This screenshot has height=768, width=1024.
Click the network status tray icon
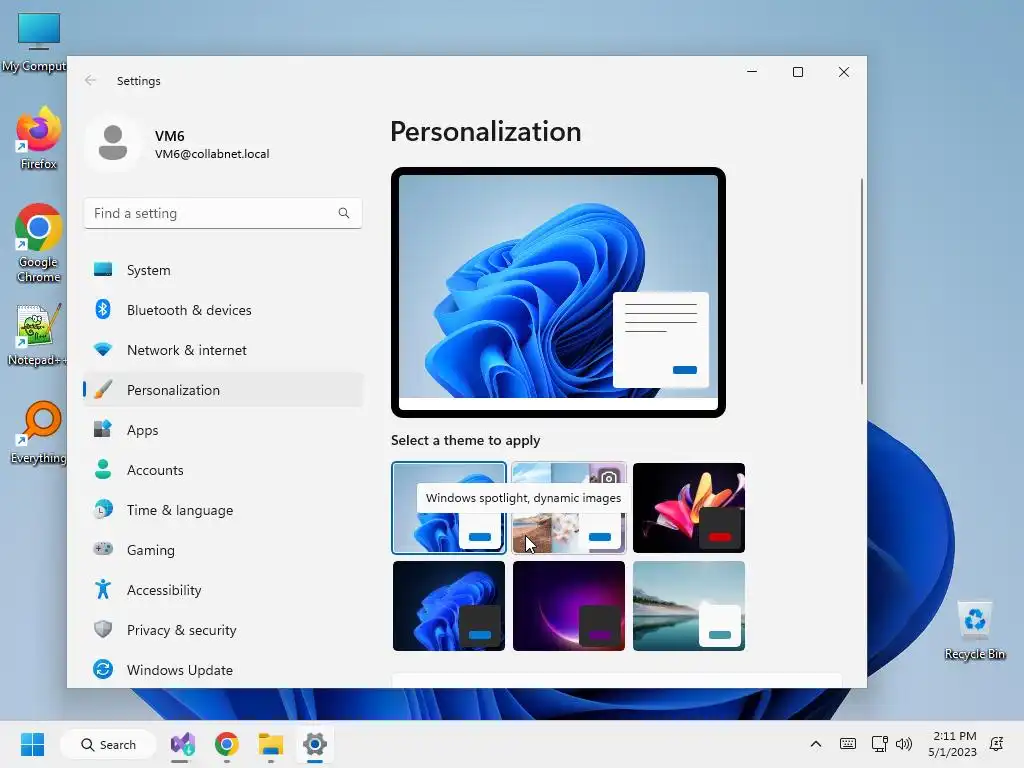click(879, 744)
